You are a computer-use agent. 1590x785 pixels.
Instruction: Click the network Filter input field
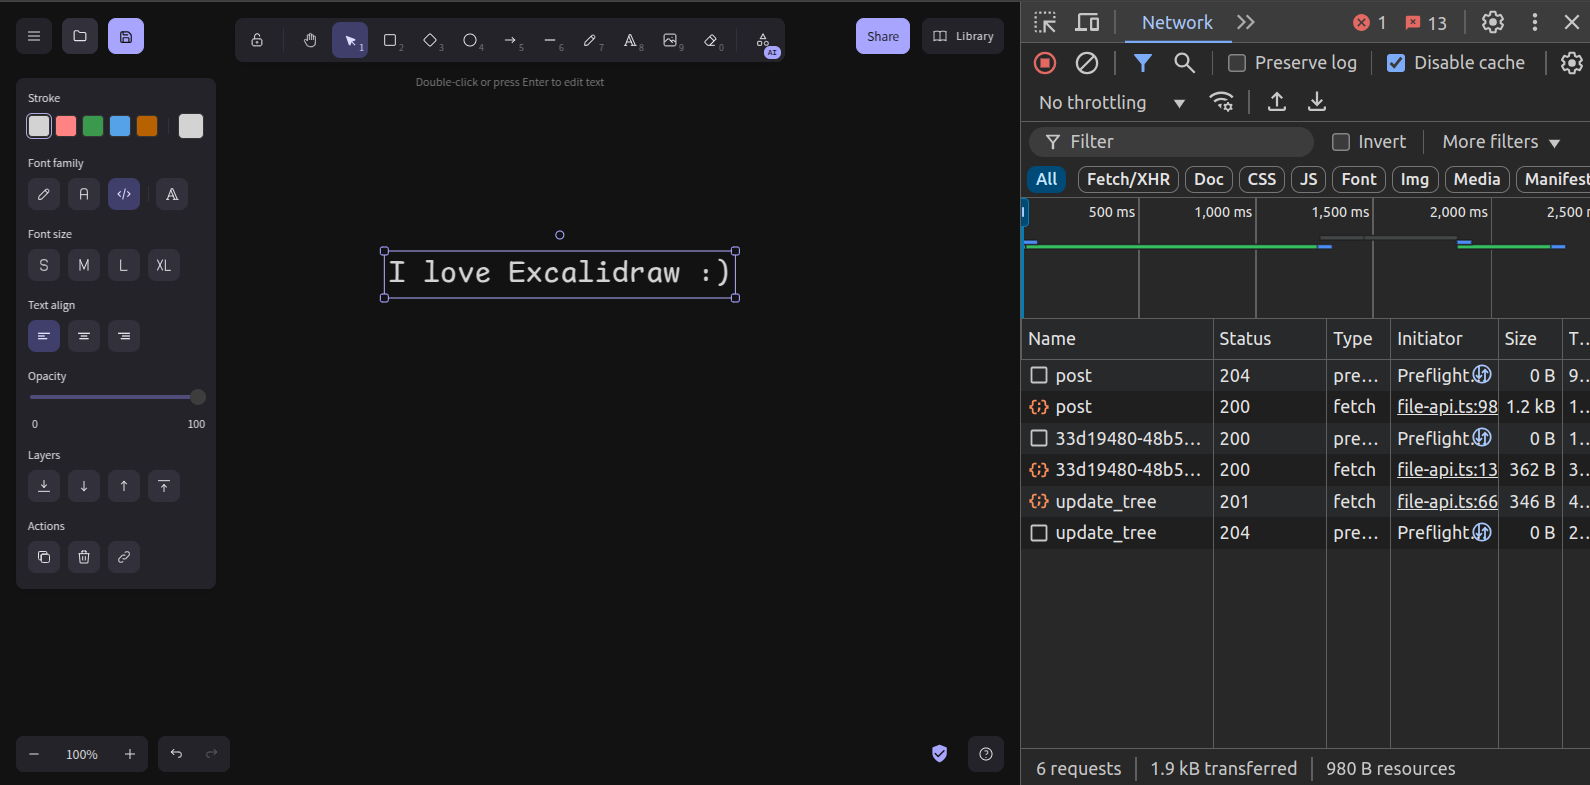1171,142
